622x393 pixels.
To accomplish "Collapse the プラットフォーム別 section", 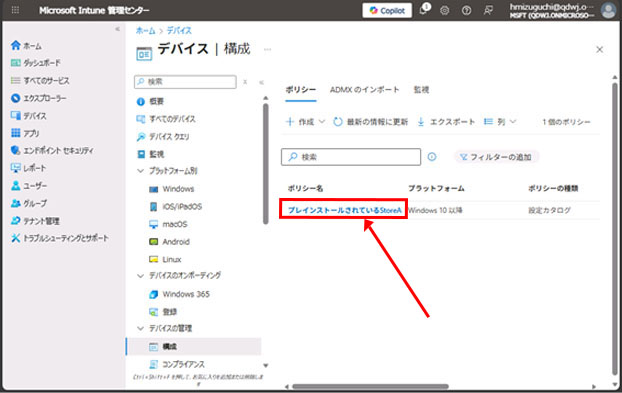I will pos(140,171).
